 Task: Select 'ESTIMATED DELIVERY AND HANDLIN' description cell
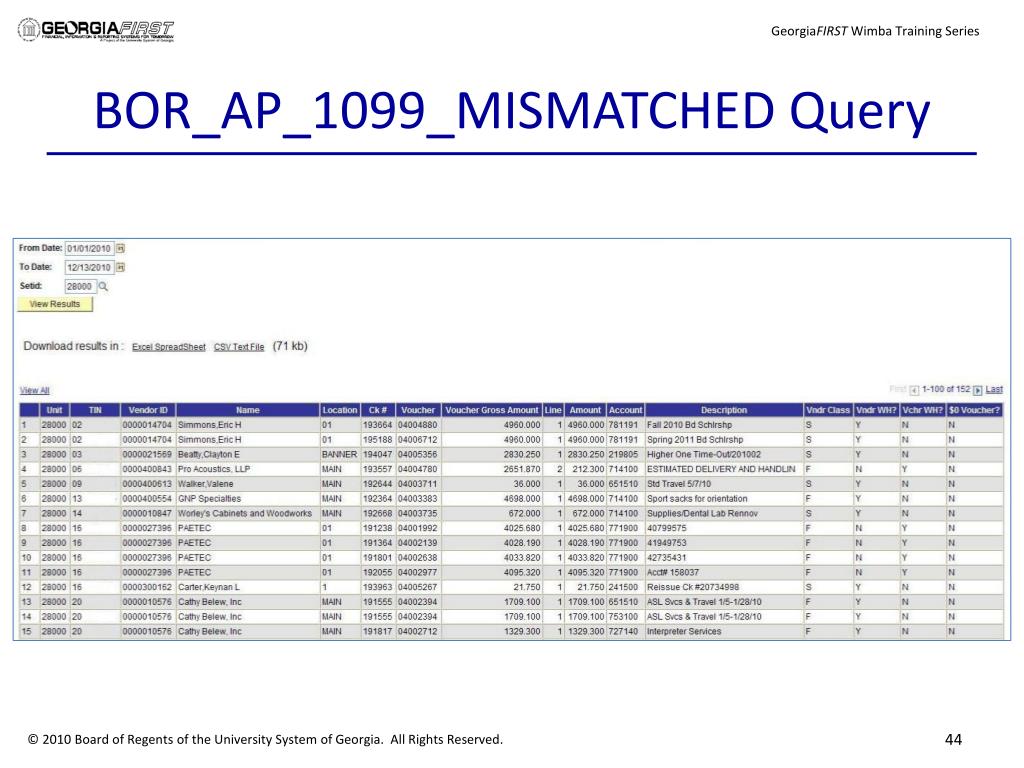click(724, 470)
